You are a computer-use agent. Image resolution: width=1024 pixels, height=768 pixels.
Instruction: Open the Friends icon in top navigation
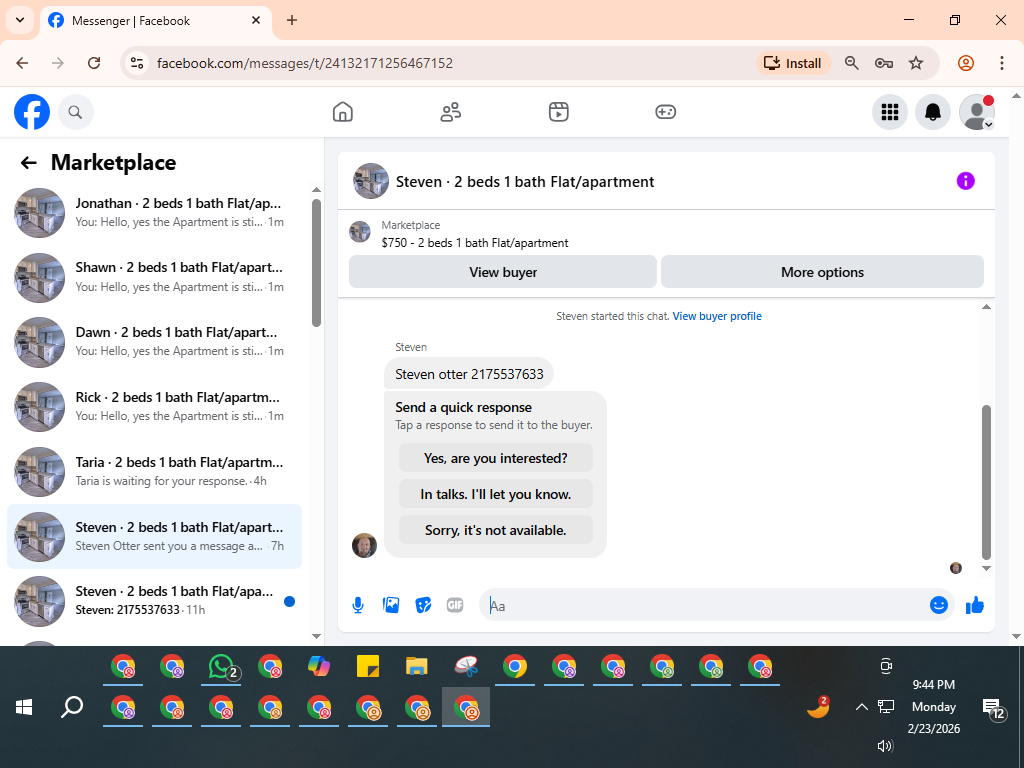(451, 112)
